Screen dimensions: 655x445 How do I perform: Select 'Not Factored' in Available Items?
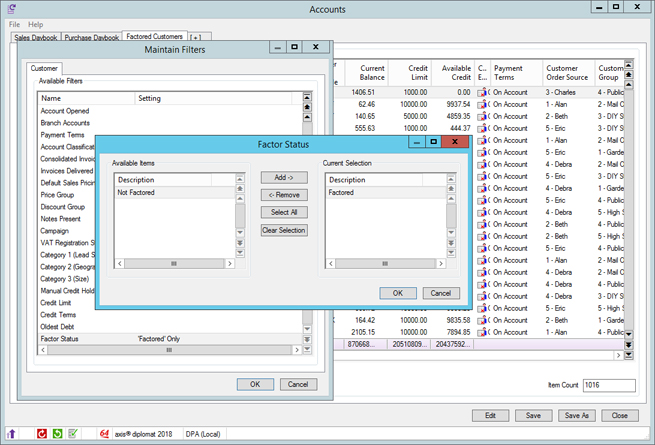pyautogui.click(x=175, y=193)
